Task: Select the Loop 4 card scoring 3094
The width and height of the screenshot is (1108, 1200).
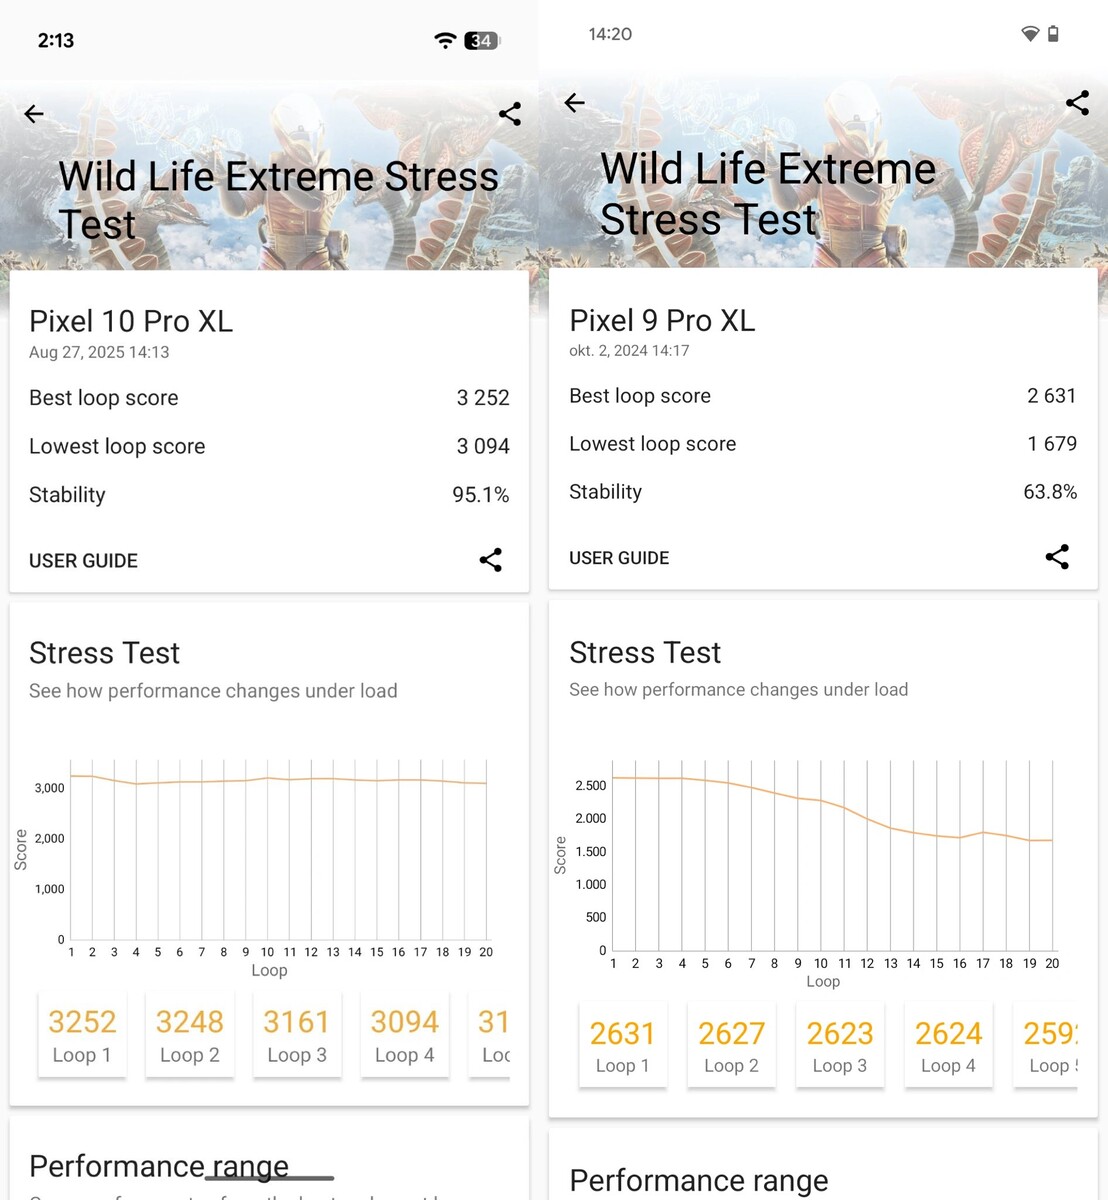Action: [405, 1035]
